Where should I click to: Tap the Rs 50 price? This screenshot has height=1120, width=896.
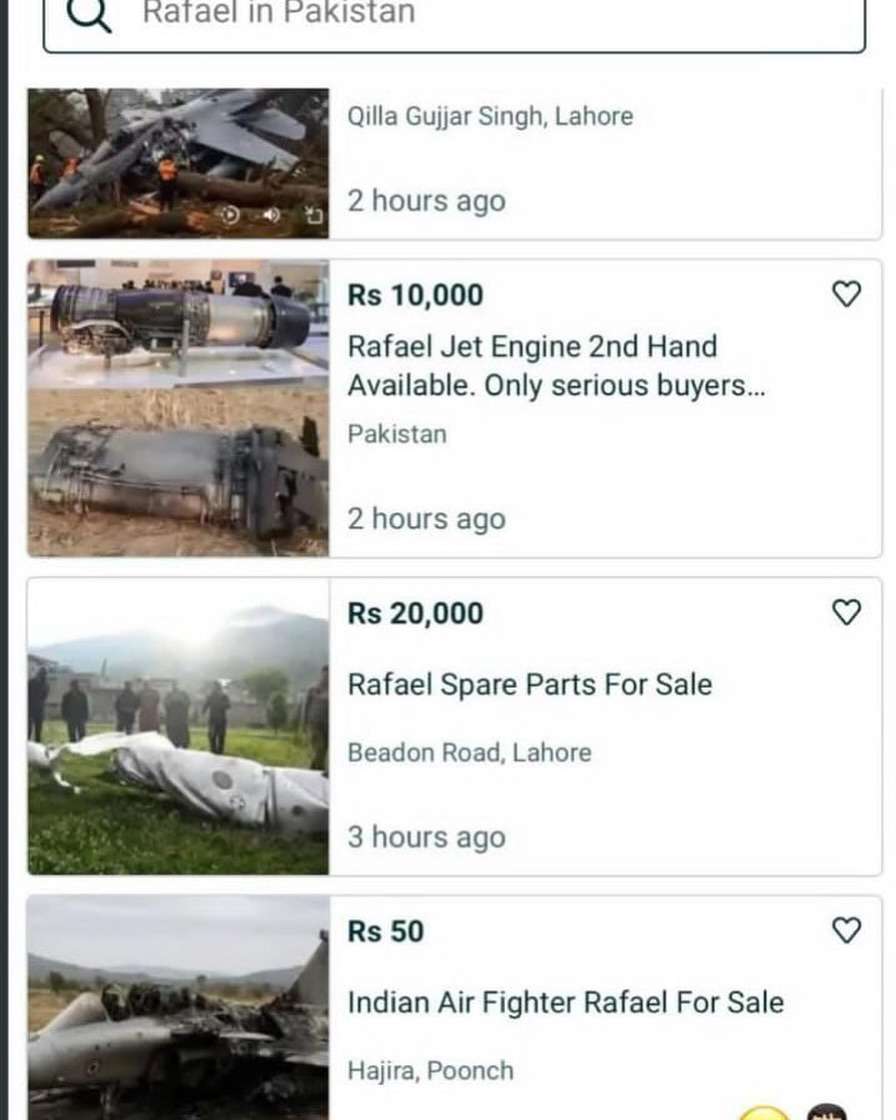[386, 931]
